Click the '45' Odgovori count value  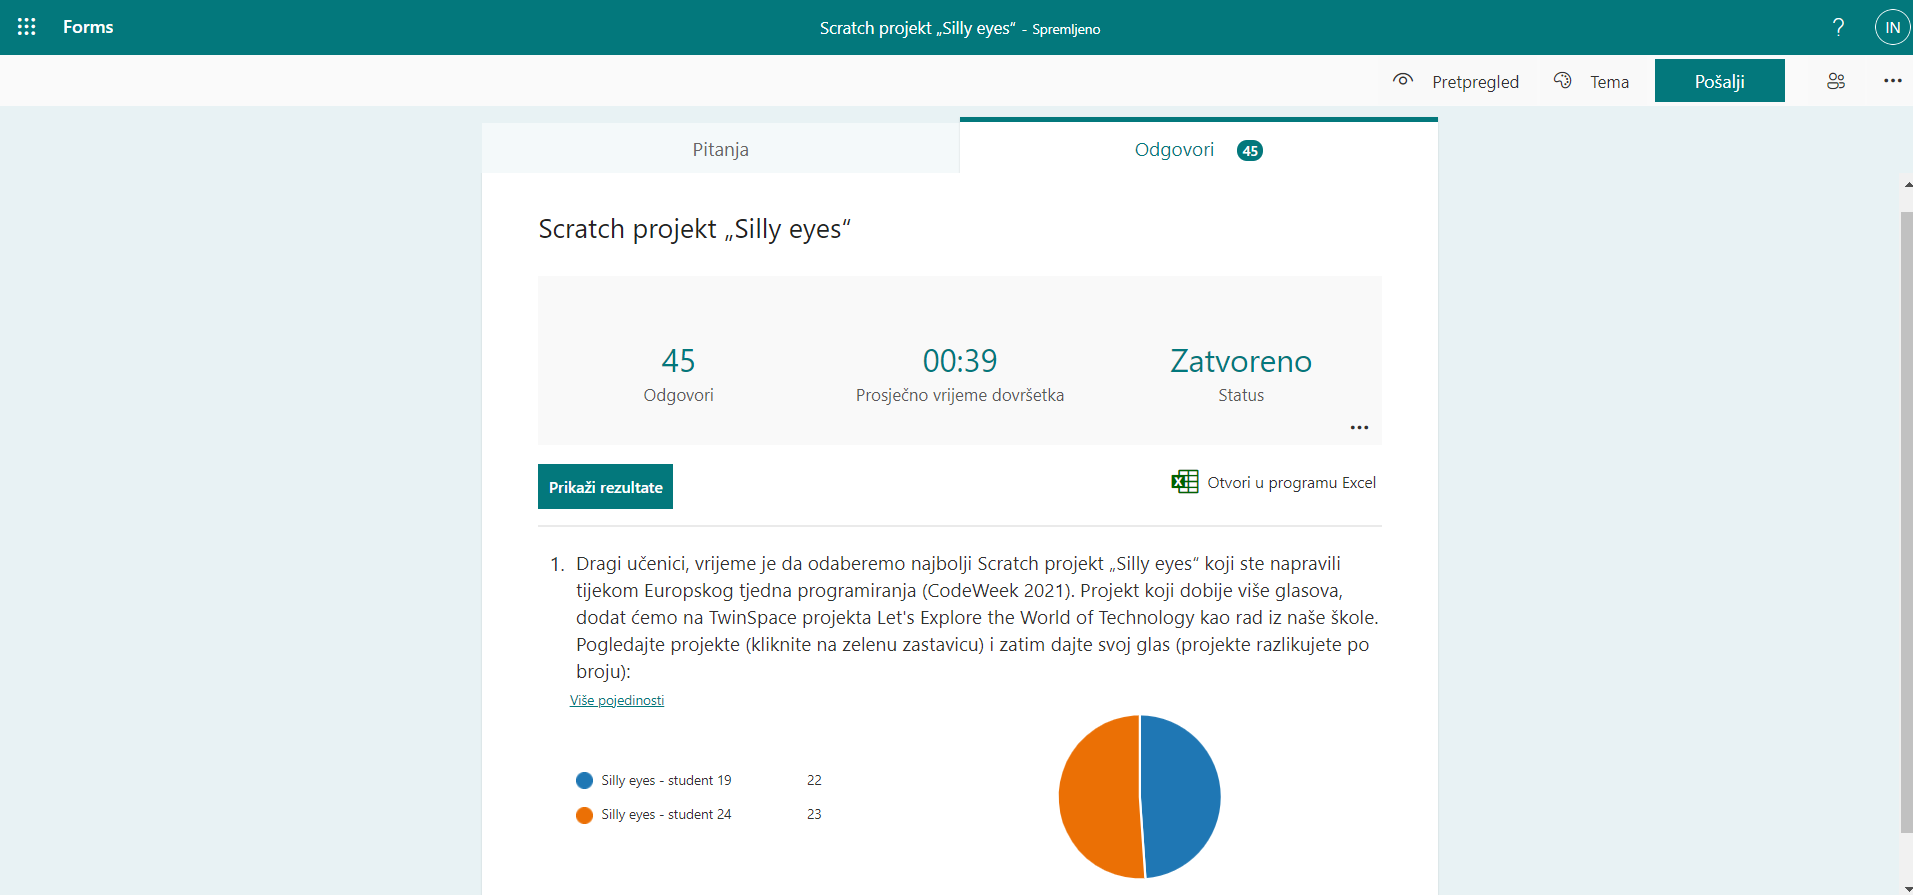coord(678,361)
